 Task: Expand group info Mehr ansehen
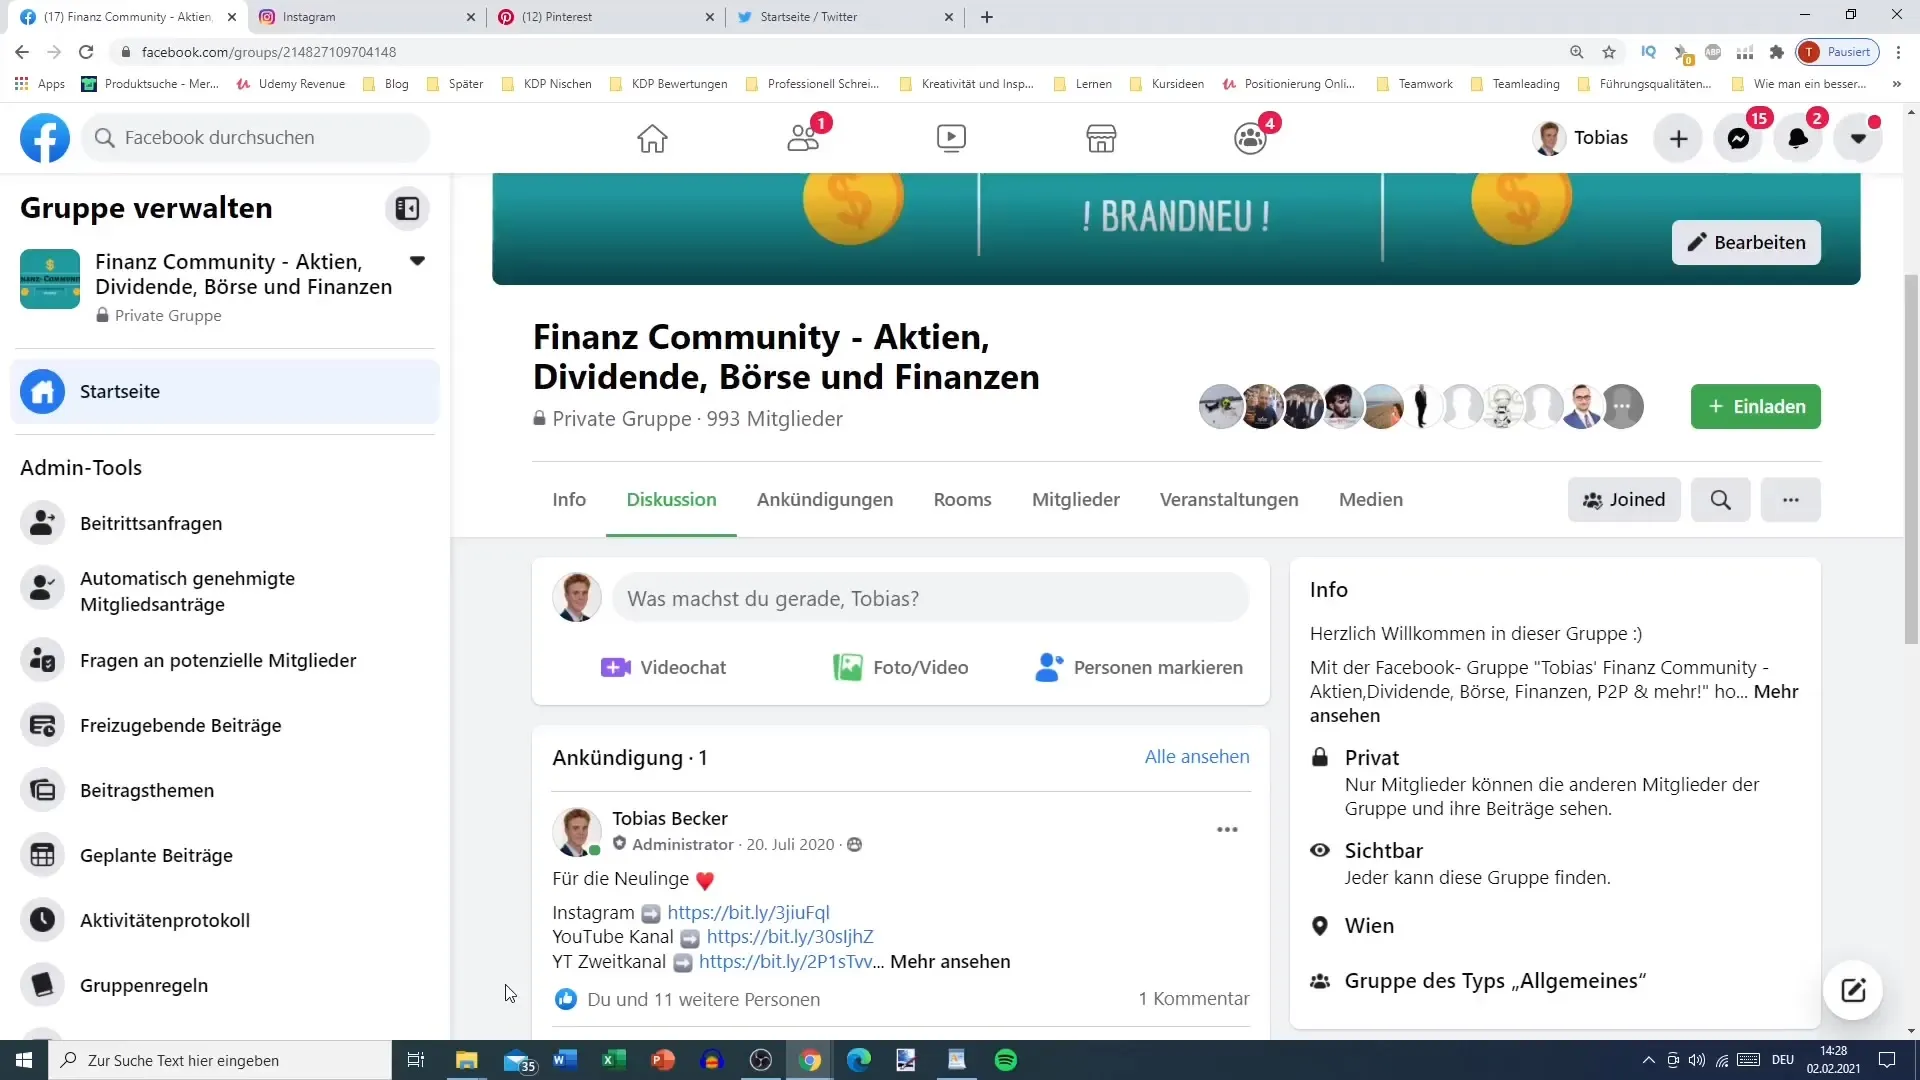coord(1776,692)
